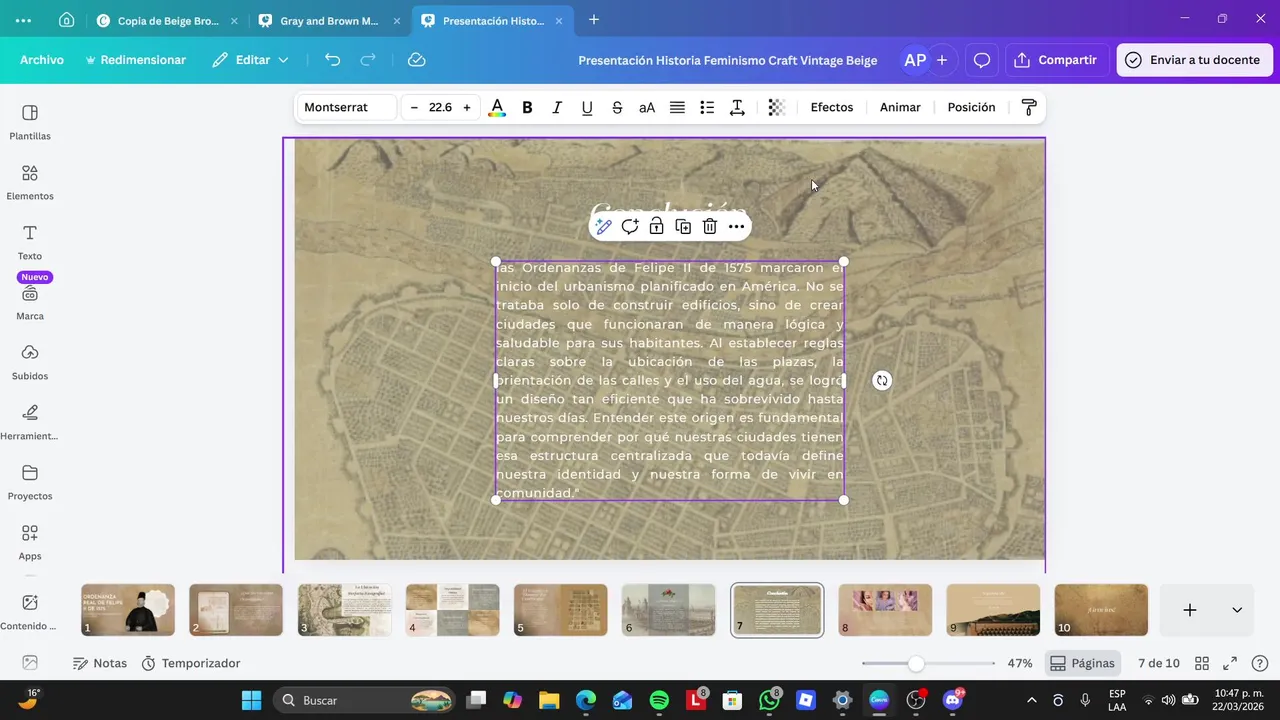The height and width of the screenshot is (720, 1280).
Task: Open the Marca brand panel
Action: (x=30, y=302)
